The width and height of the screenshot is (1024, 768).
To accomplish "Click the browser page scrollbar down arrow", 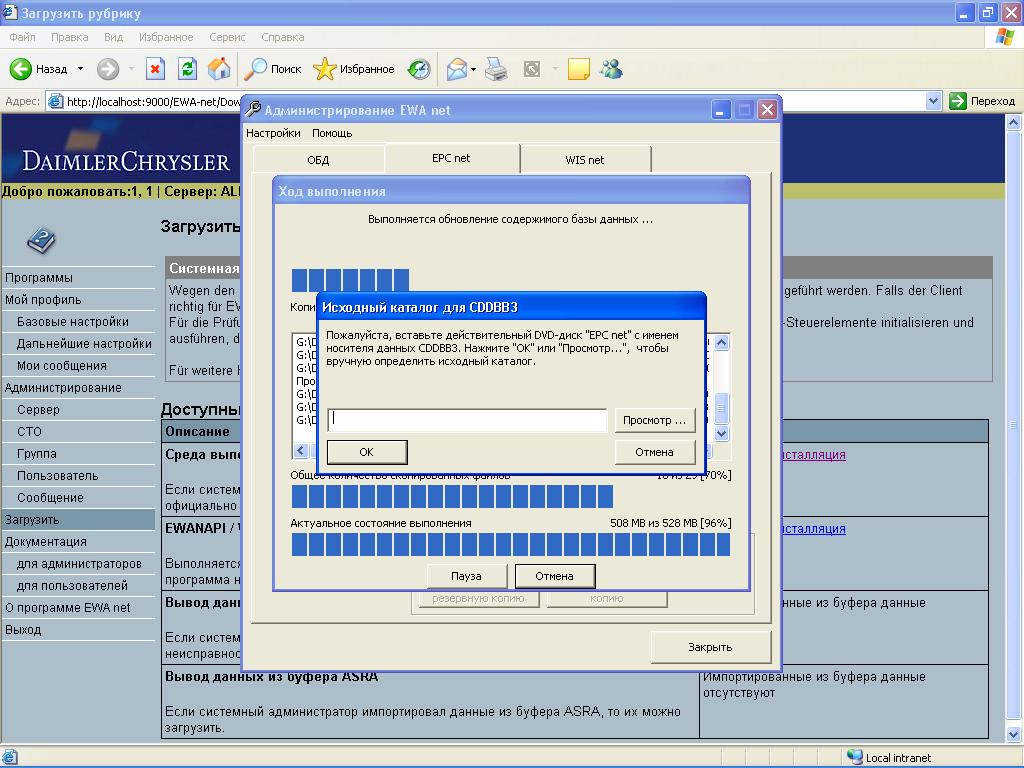I will [x=1014, y=735].
